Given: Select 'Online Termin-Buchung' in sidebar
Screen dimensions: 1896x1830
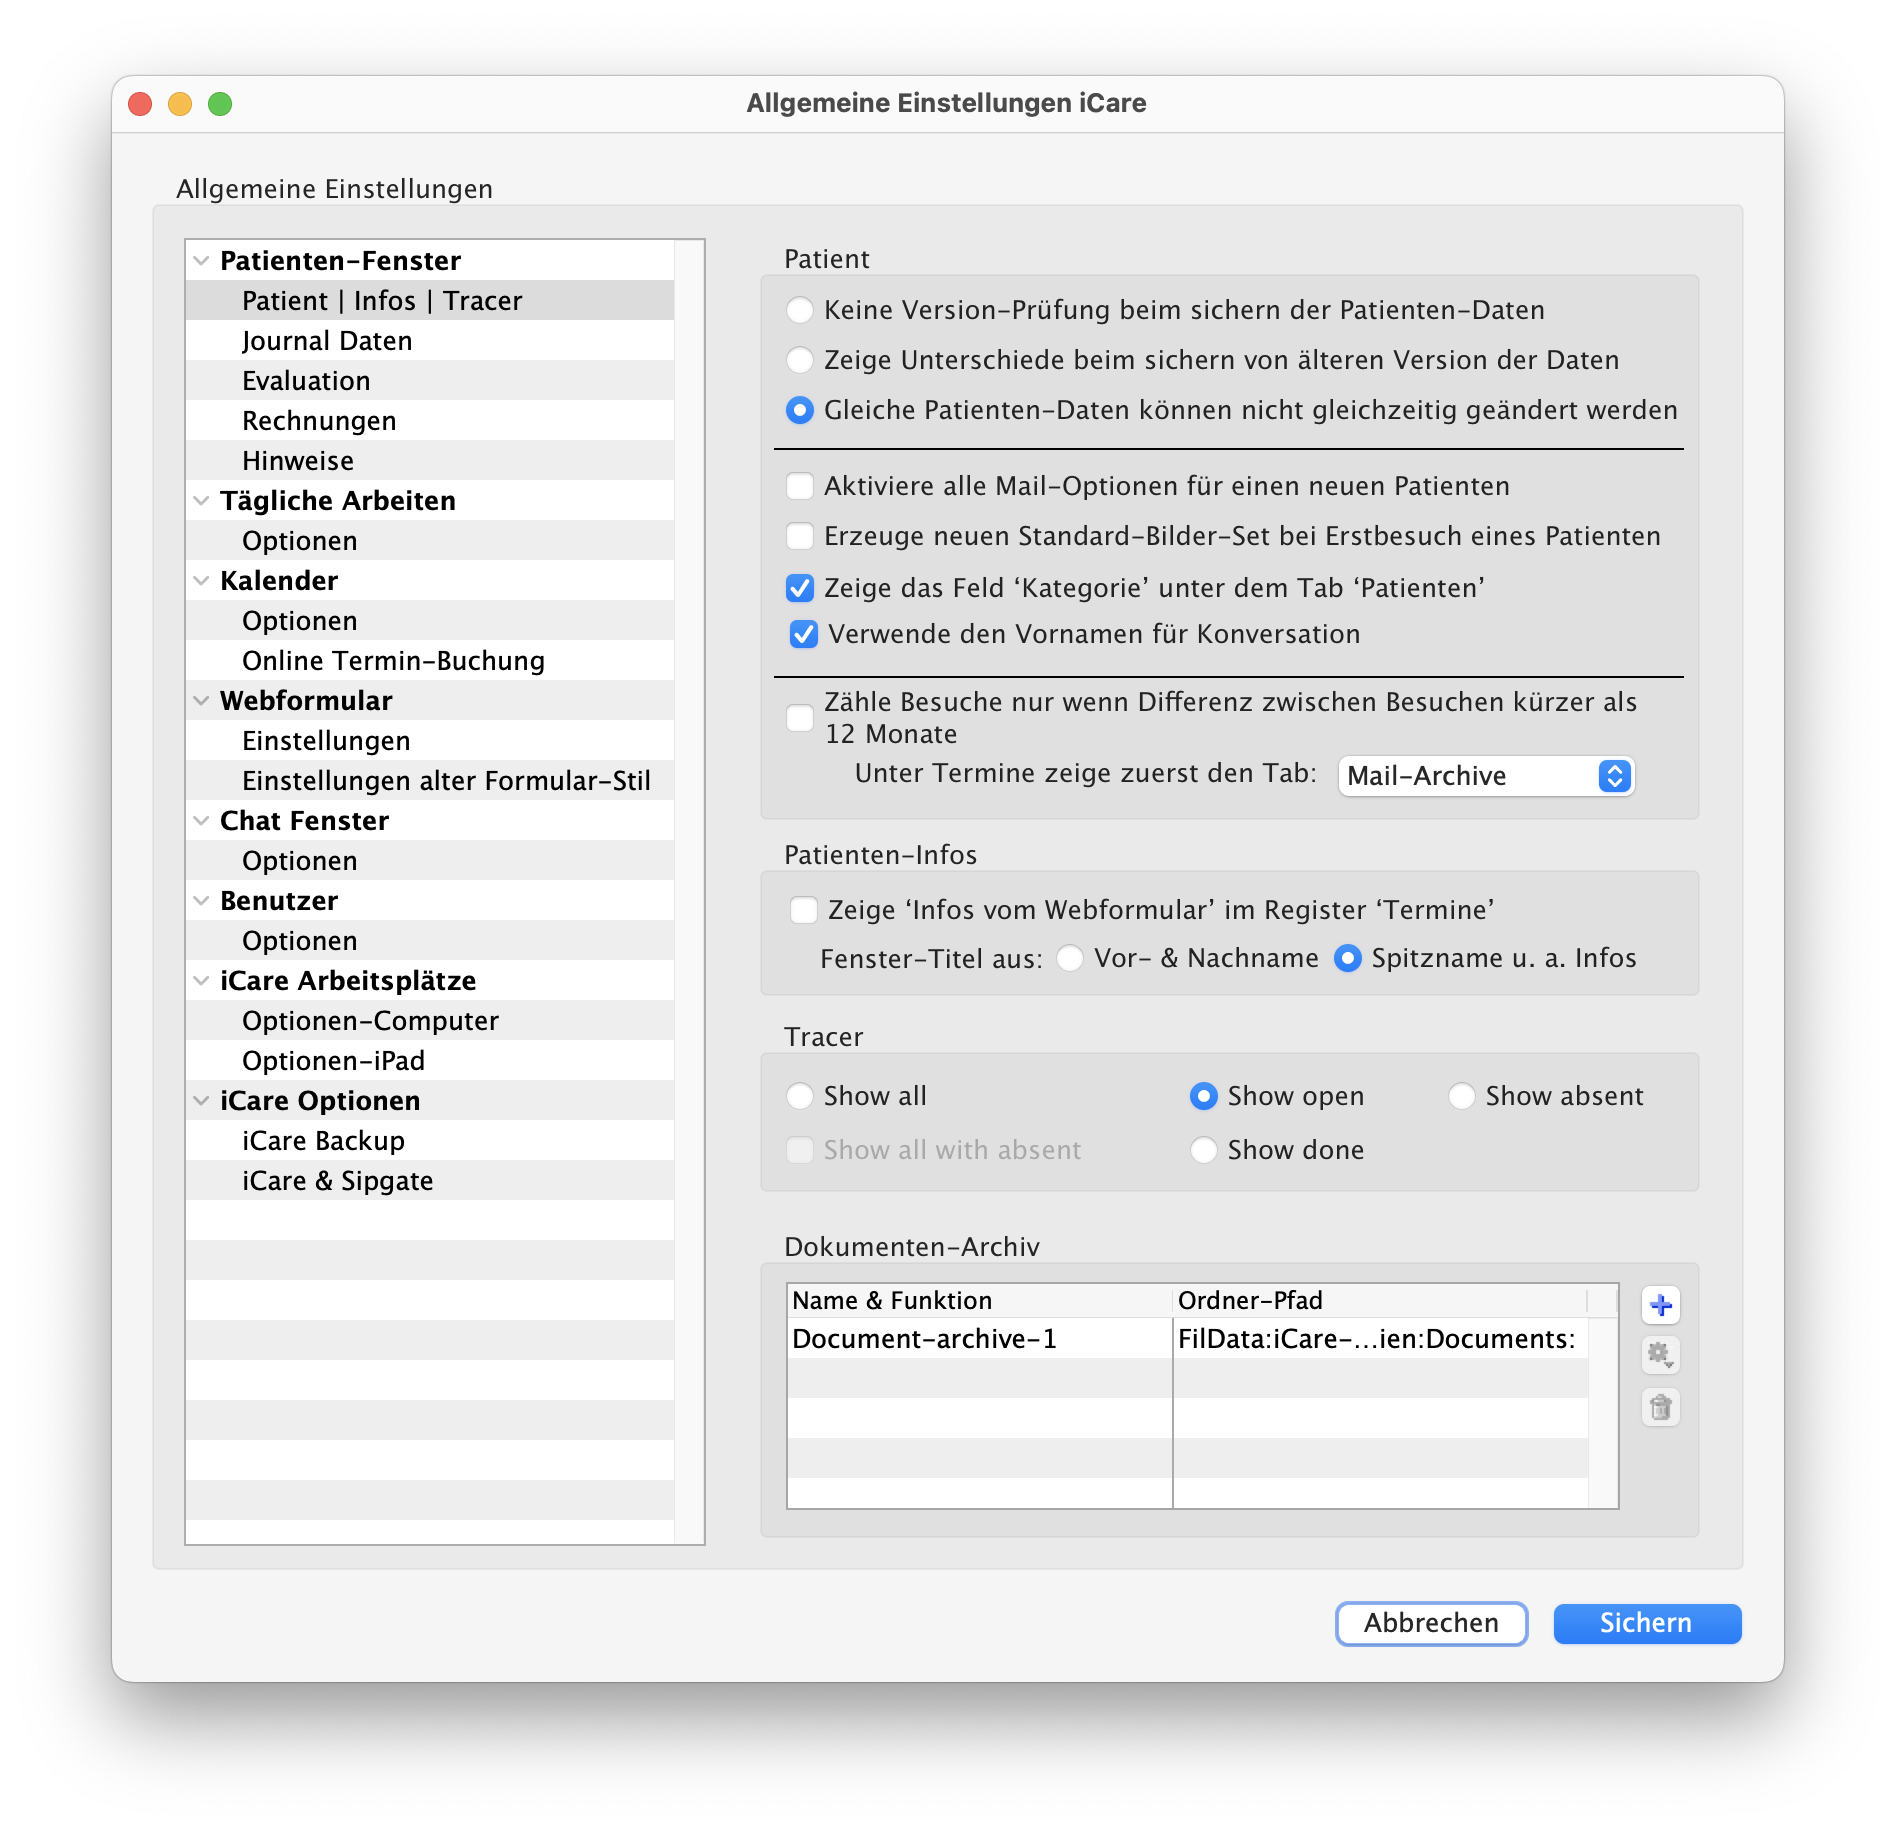Looking at the screenshot, I should click(393, 661).
